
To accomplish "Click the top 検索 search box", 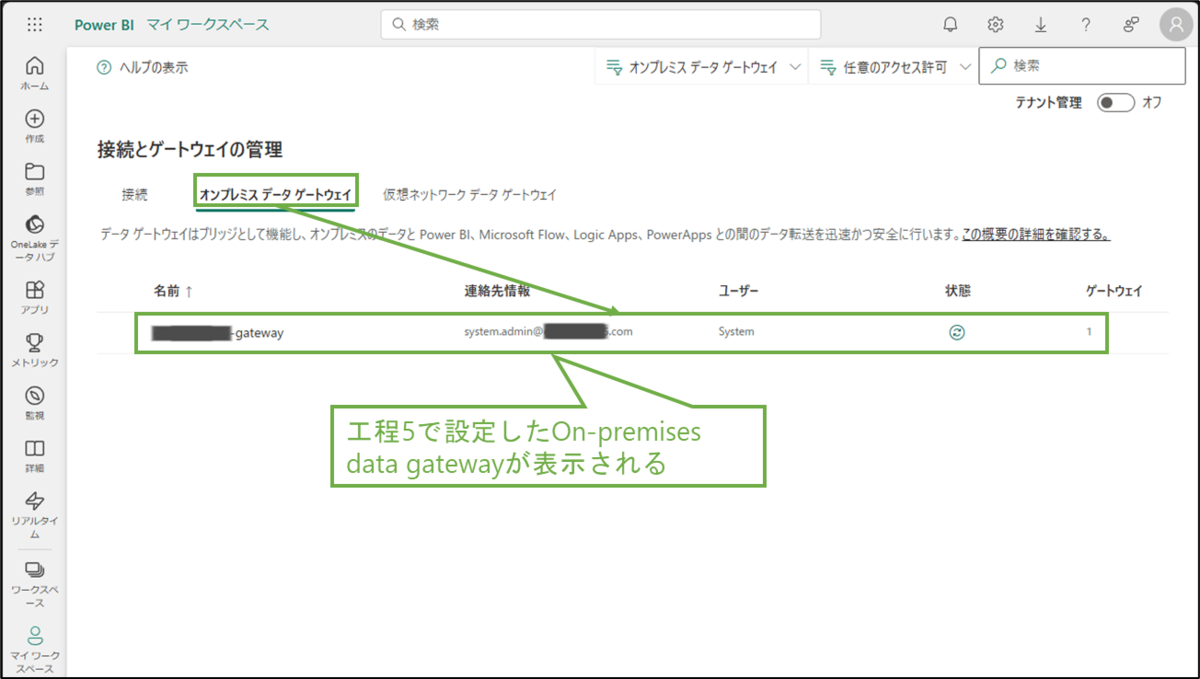I will (x=600, y=24).
